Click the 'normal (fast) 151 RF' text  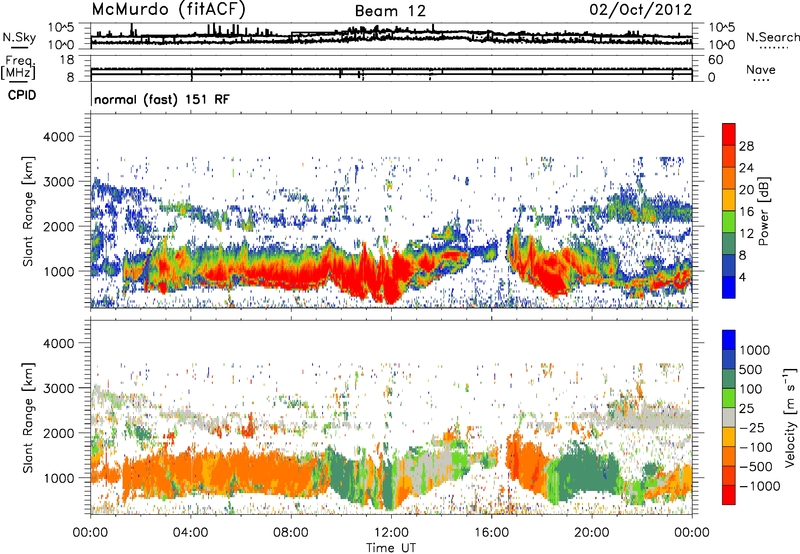tap(162, 99)
